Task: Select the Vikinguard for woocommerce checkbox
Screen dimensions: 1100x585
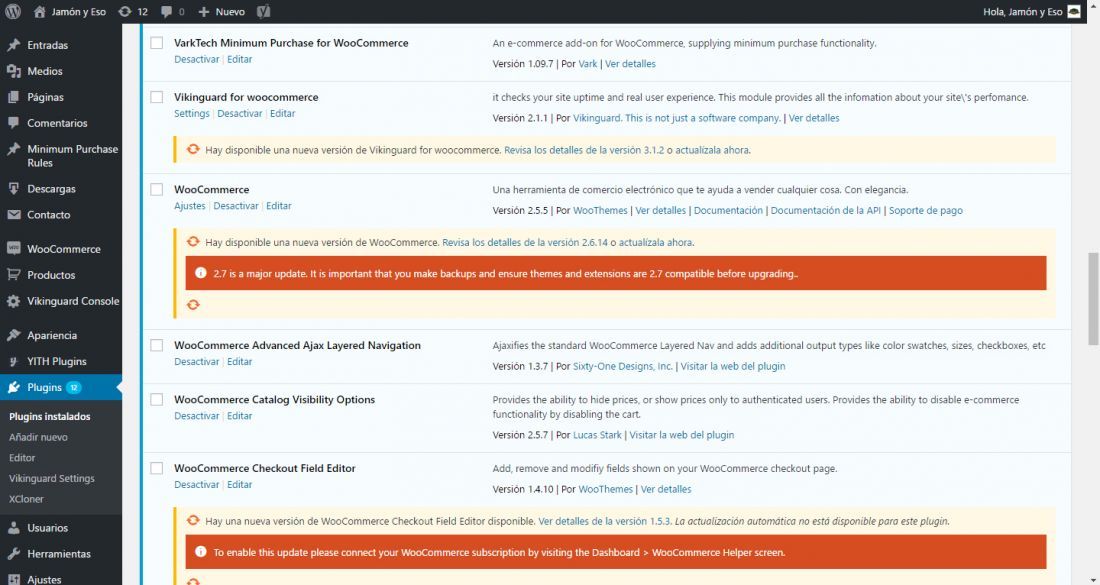Action: pos(157,97)
